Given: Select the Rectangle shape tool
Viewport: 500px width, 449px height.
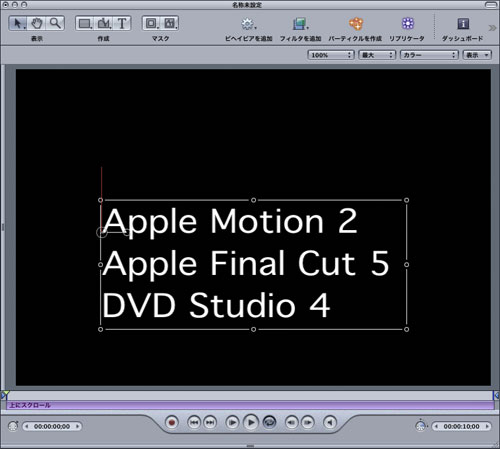Looking at the screenshot, I should (x=84, y=23).
